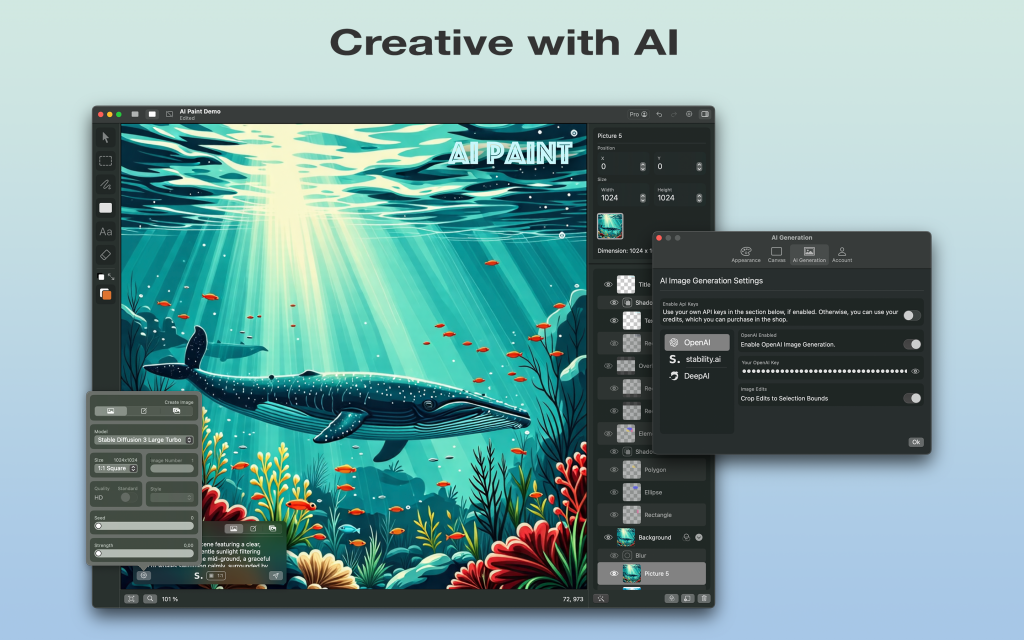
Task: Open the 1:1 Square size dropdown
Action: tap(116, 468)
